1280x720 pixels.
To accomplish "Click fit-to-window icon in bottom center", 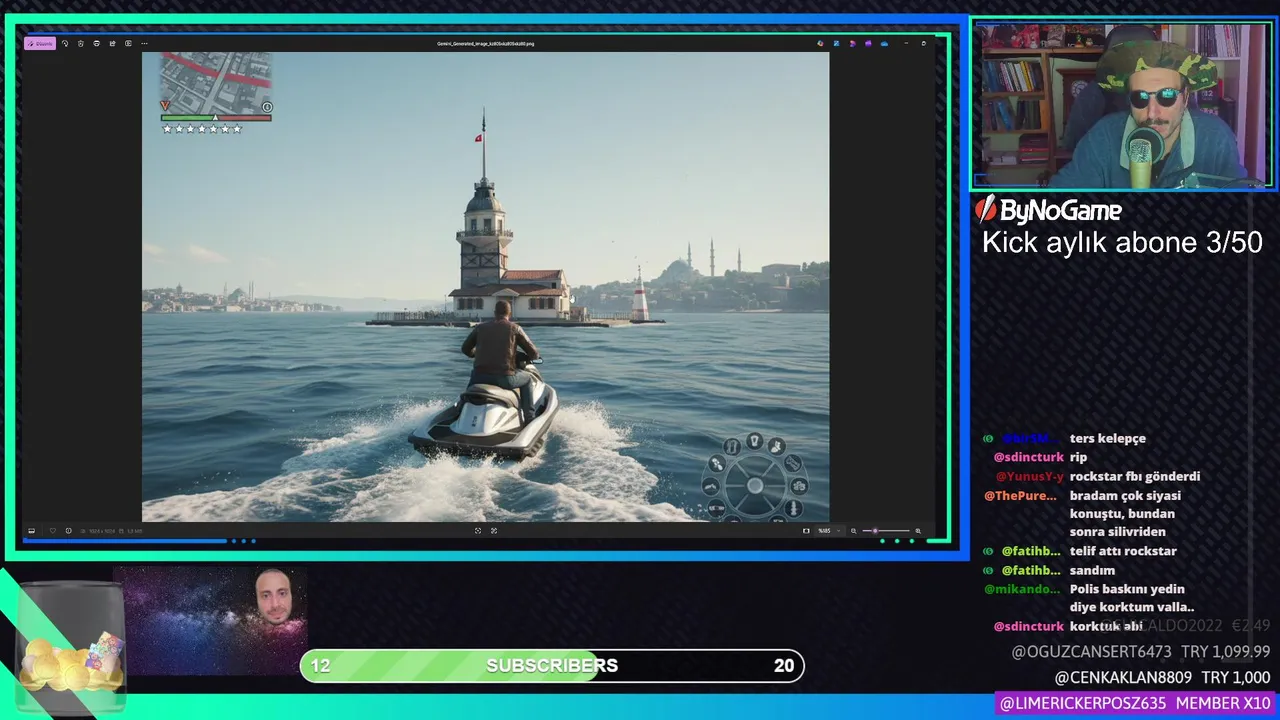I will tap(478, 531).
